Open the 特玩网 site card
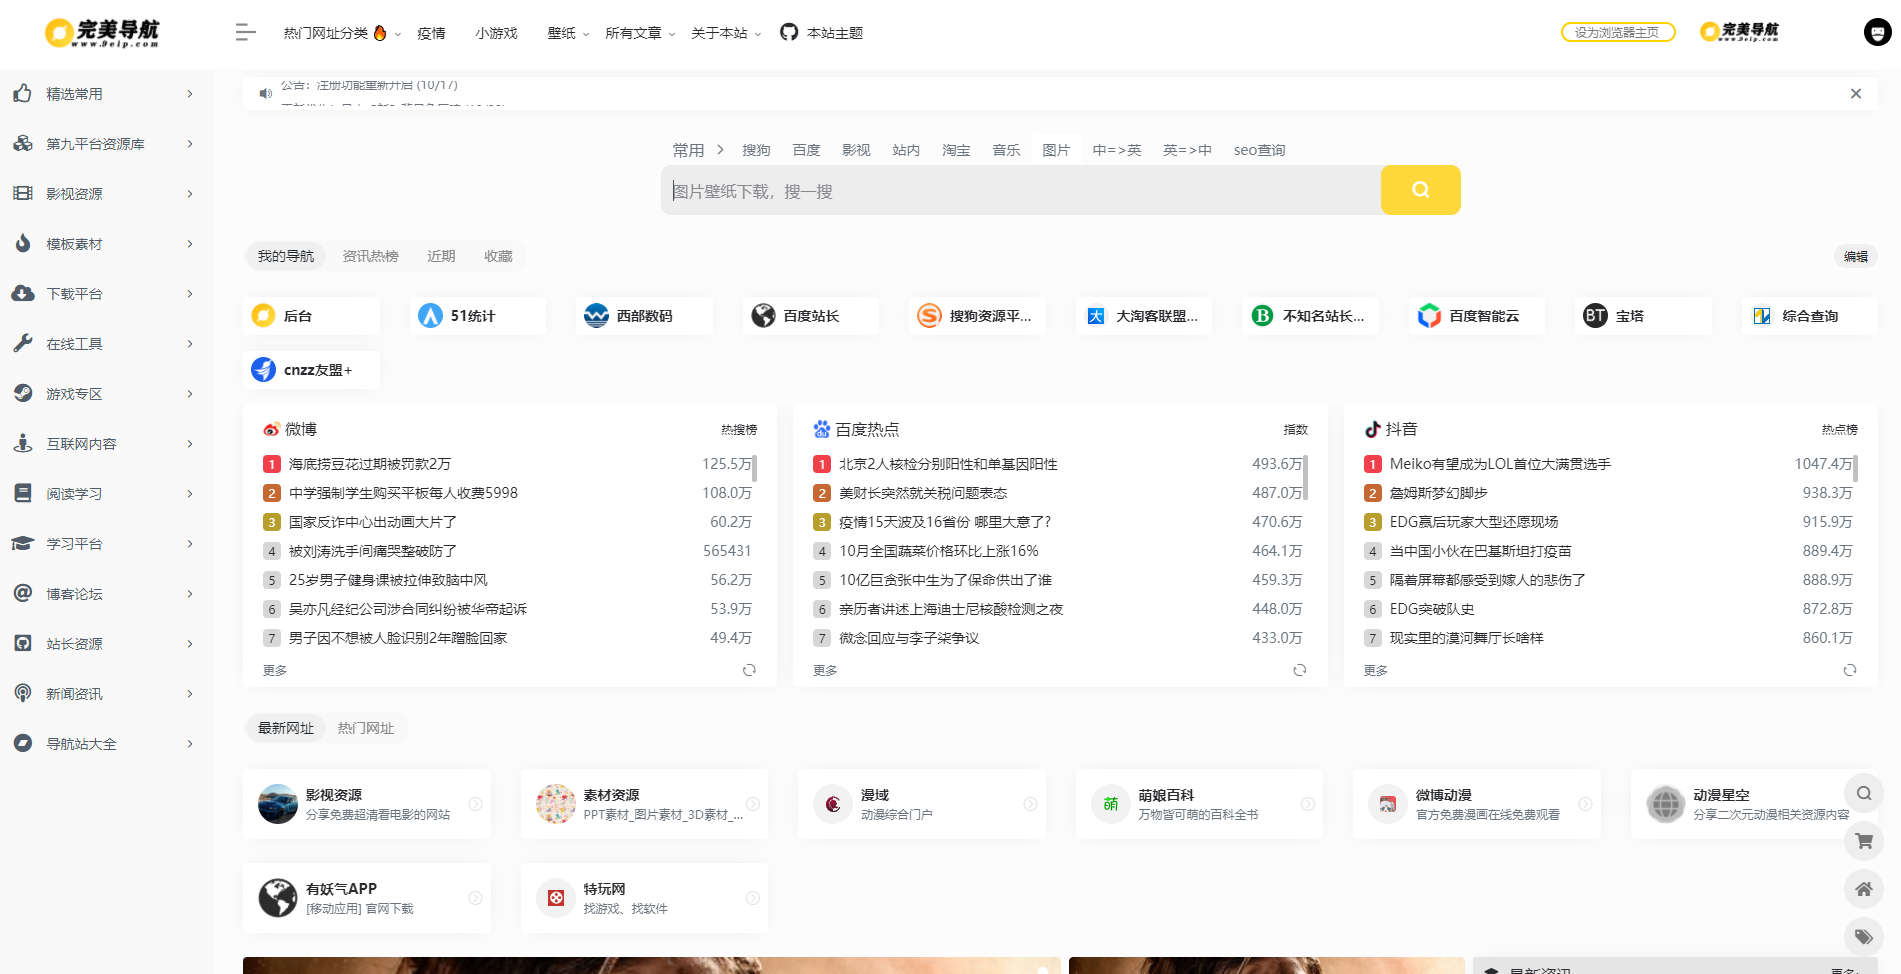Screen dimensions: 1901x974 tap(644, 898)
